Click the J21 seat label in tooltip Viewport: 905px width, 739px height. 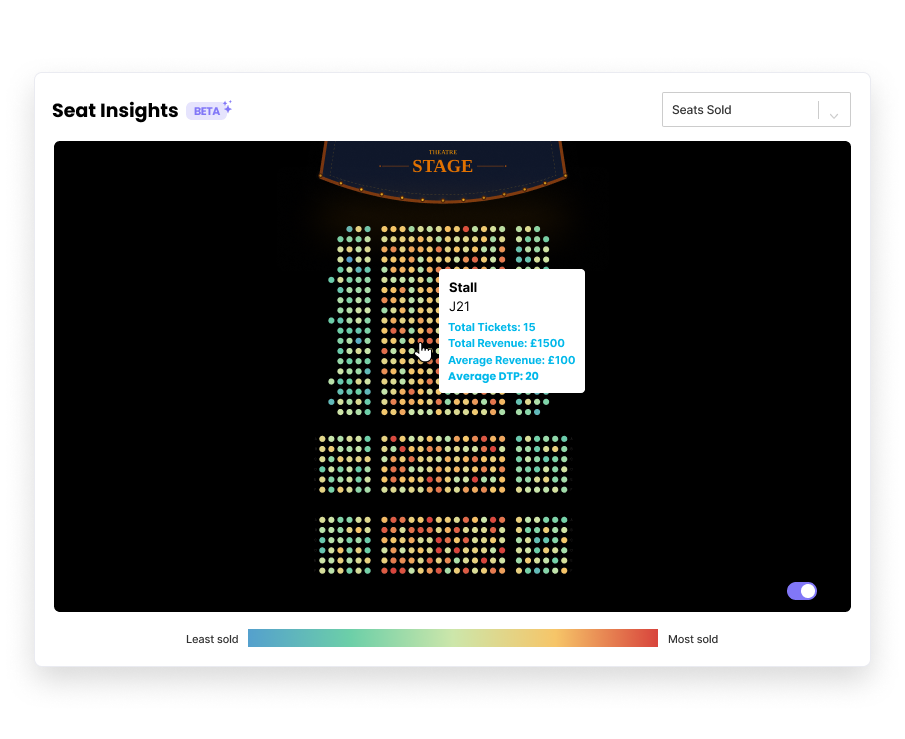[x=459, y=307]
